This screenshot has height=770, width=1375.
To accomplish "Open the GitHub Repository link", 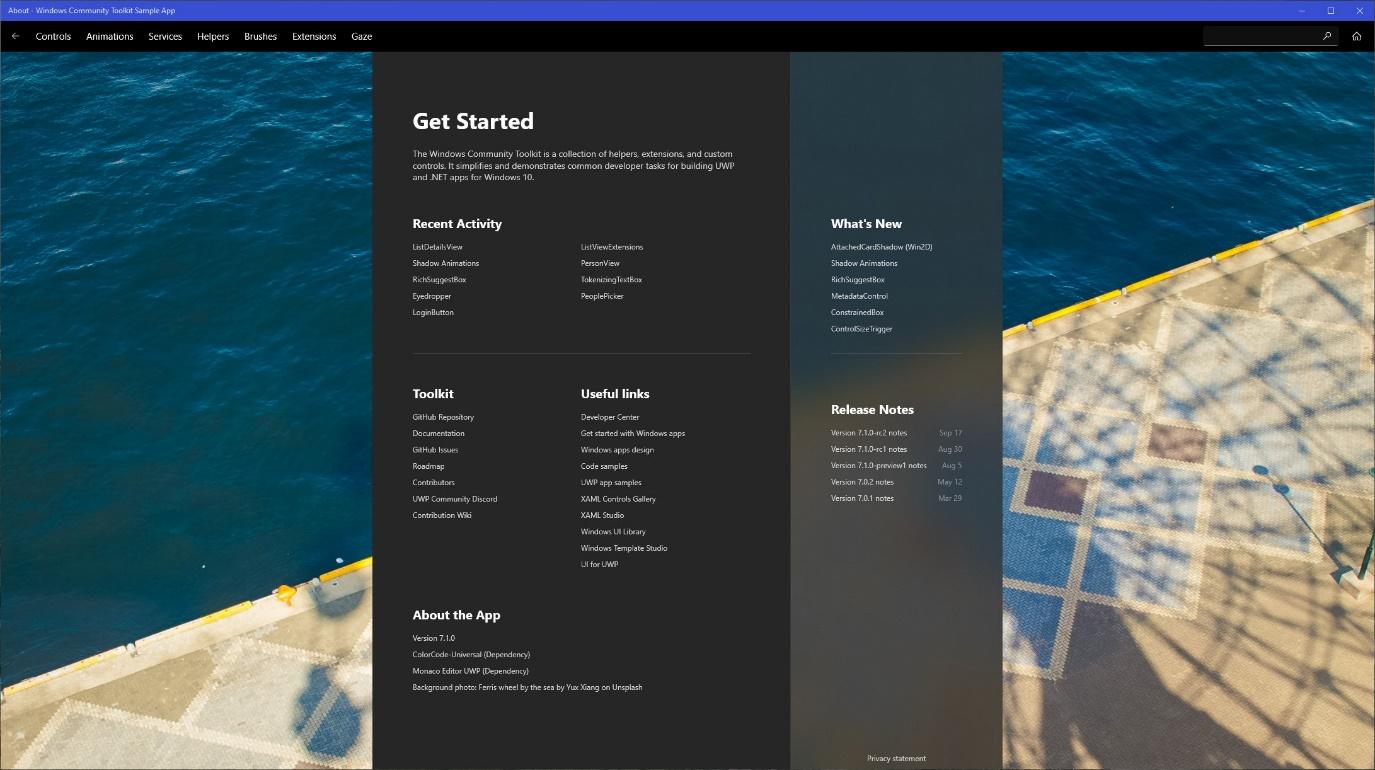I will (x=443, y=417).
